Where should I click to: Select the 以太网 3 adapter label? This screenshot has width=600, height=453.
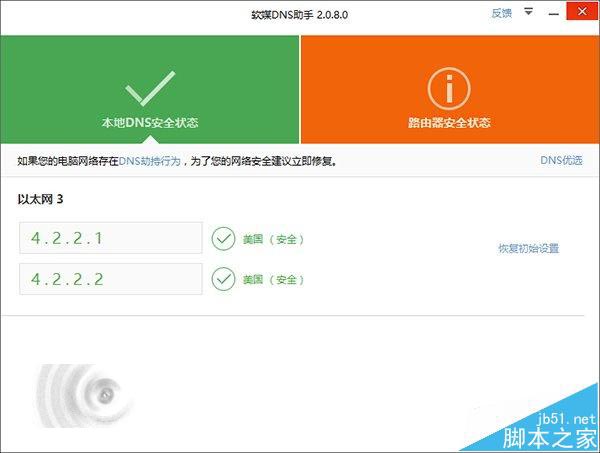[40, 199]
